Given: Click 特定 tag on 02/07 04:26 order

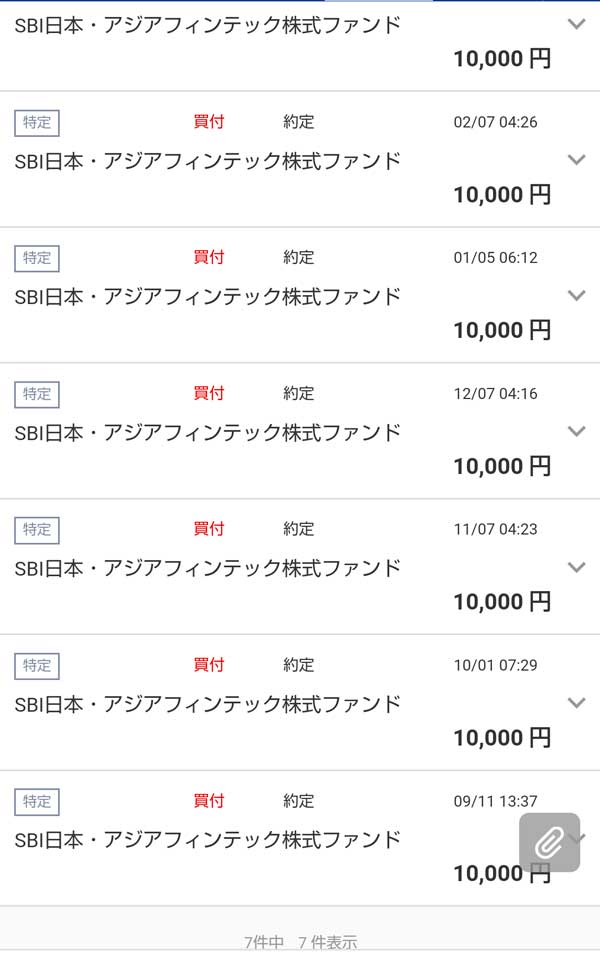Looking at the screenshot, I should [x=37, y=122].
